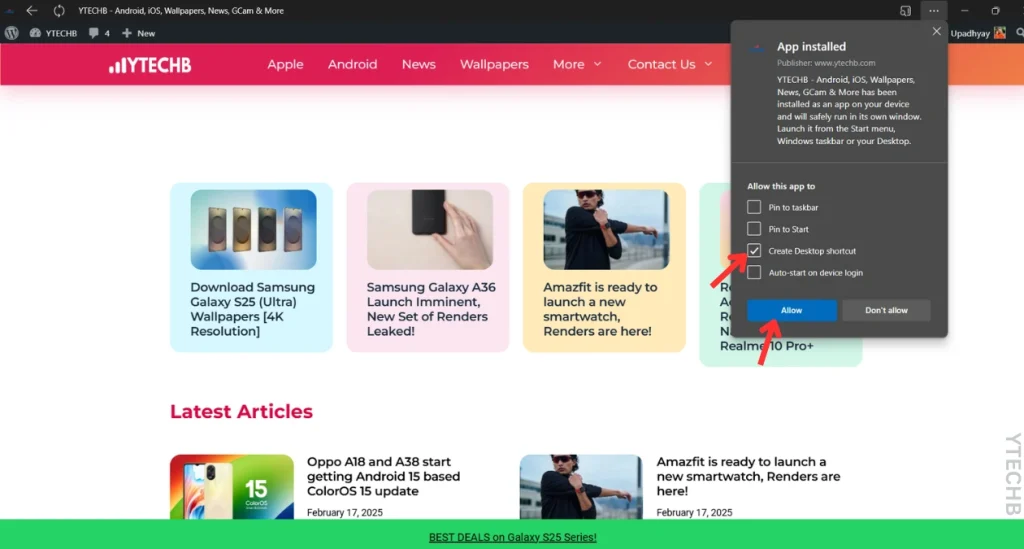Check the Pin to Start box
Image resolution: width=1024 pixels, height=549 pixels.
pyautogui.click(x=754, y=229)
